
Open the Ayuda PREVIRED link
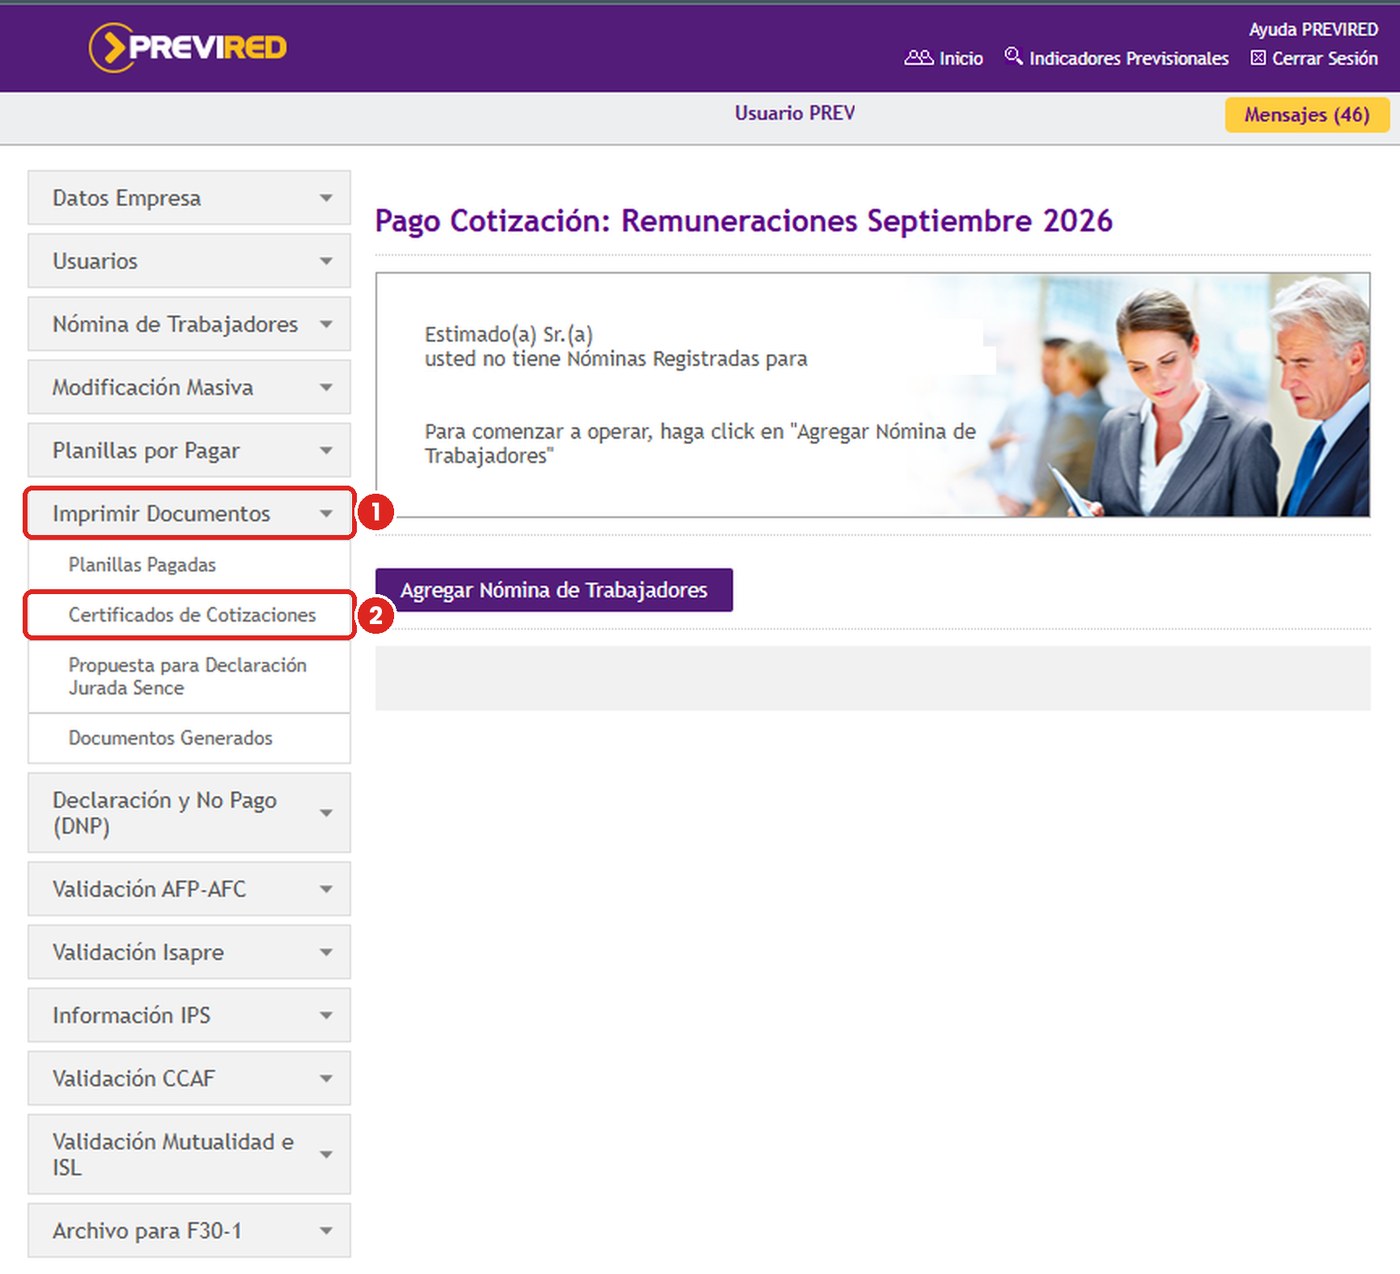click(x=1313, y=29)
